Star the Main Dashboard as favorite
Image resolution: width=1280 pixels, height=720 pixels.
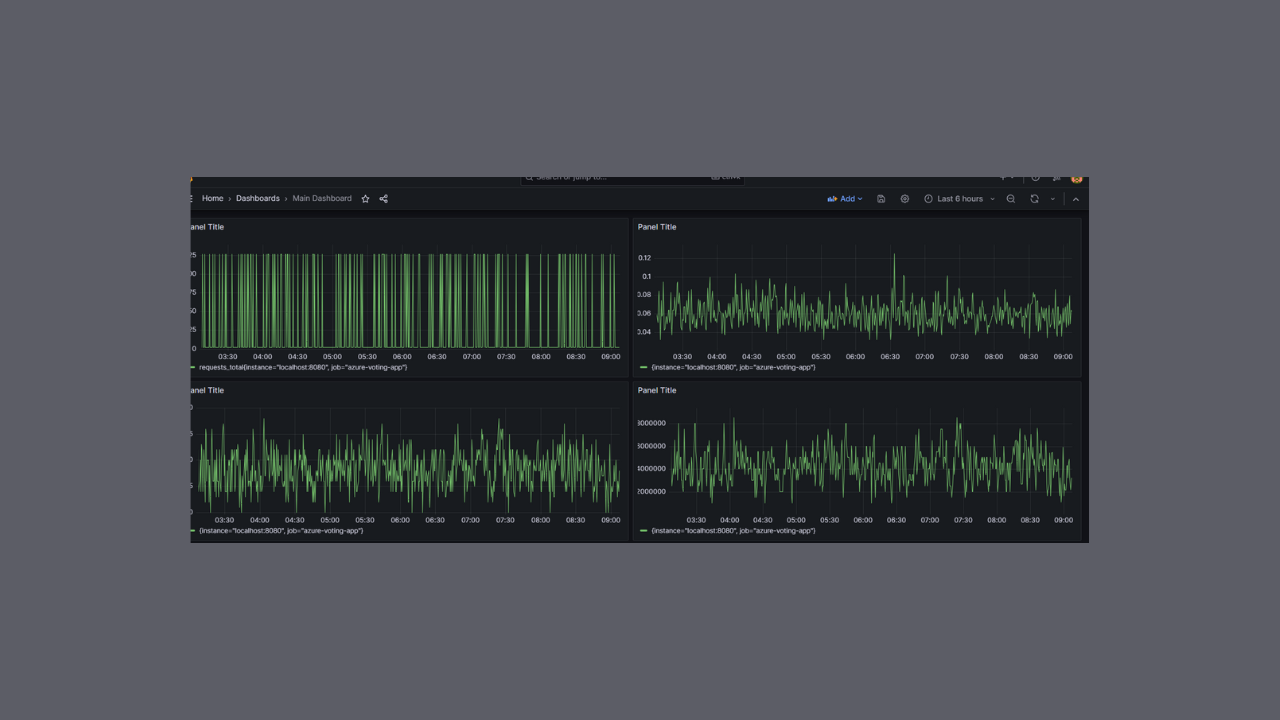[x=365, y=199]
